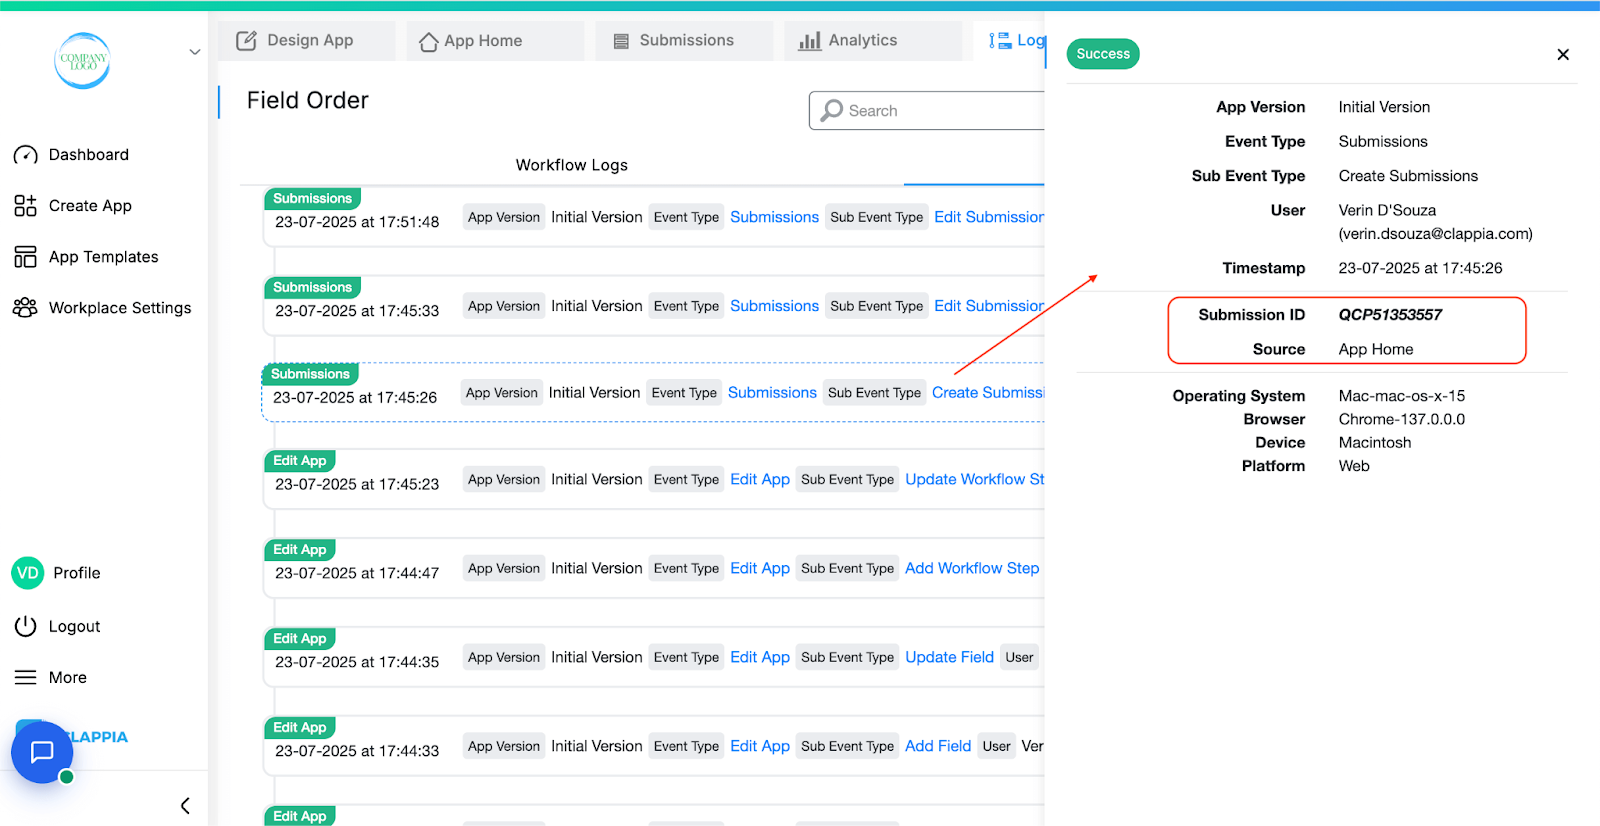This screenshot has width=1600, height=826.
Task: Click the App Templates layout icon
Action: 25,257
